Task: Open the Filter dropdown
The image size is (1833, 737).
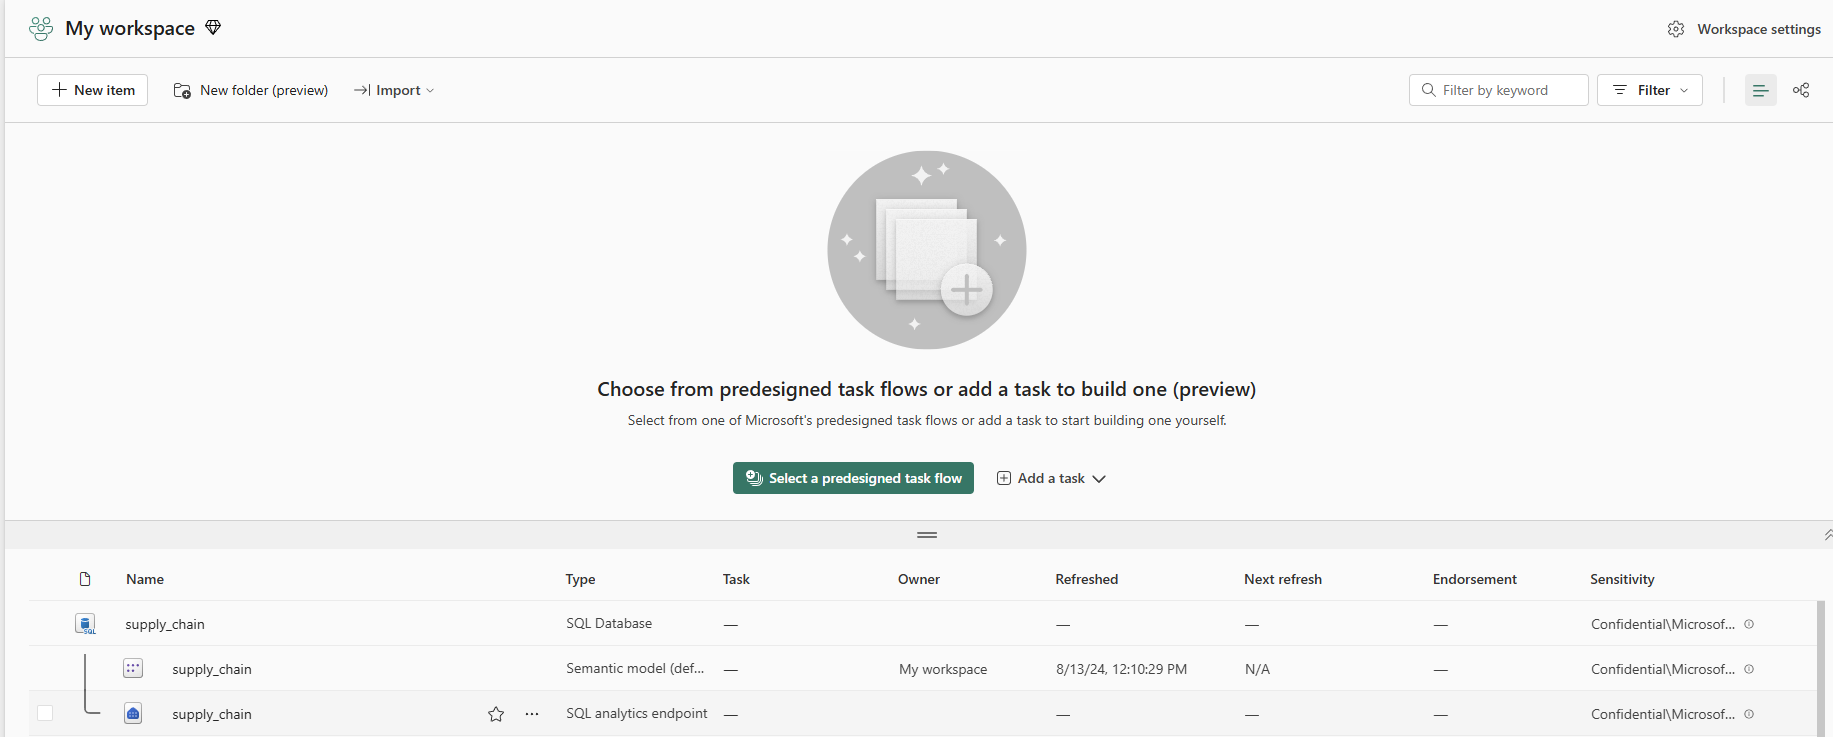Action: pyautogui.click(x=1649, y=90)
